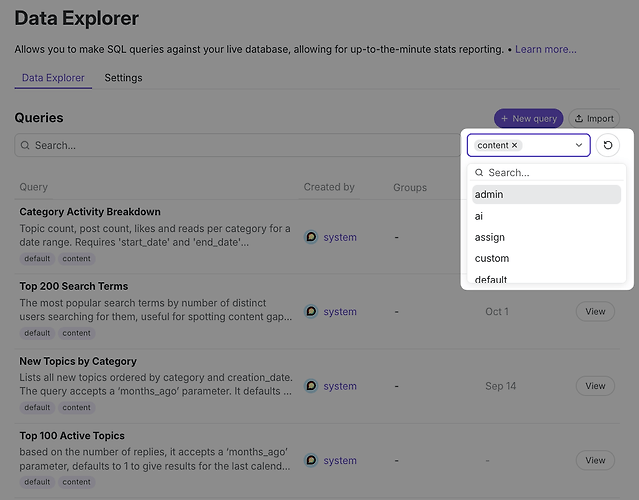Click content tag under Top 200 Search Terms
Image resolution: width=639 pixels, height=500 pixels.
[77, 333]
